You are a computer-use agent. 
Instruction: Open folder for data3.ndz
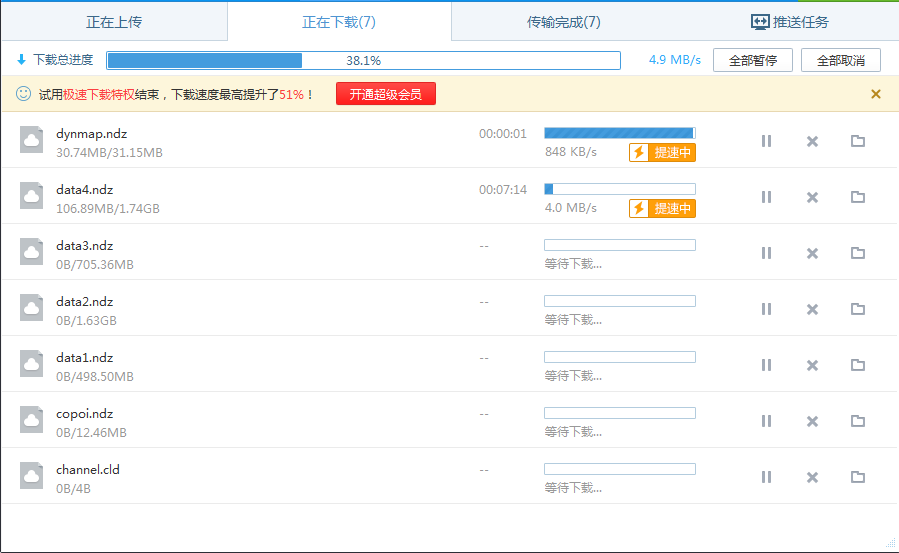pos(857,253)
